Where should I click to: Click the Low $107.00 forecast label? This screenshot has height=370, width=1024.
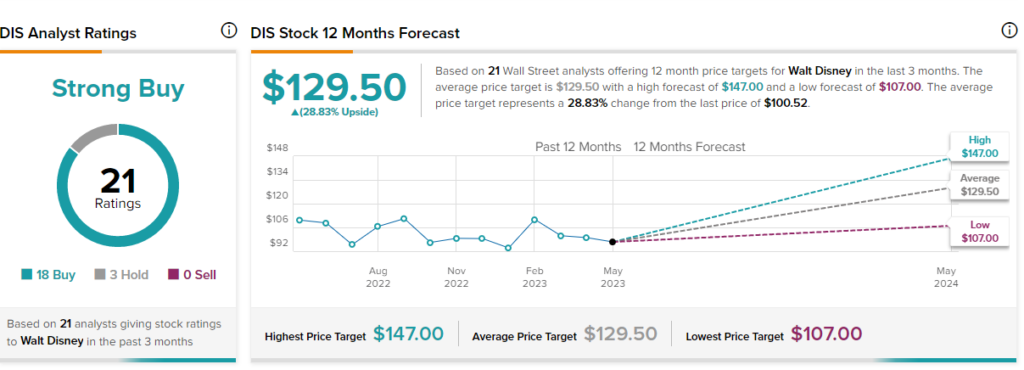(x=980, y=232)
